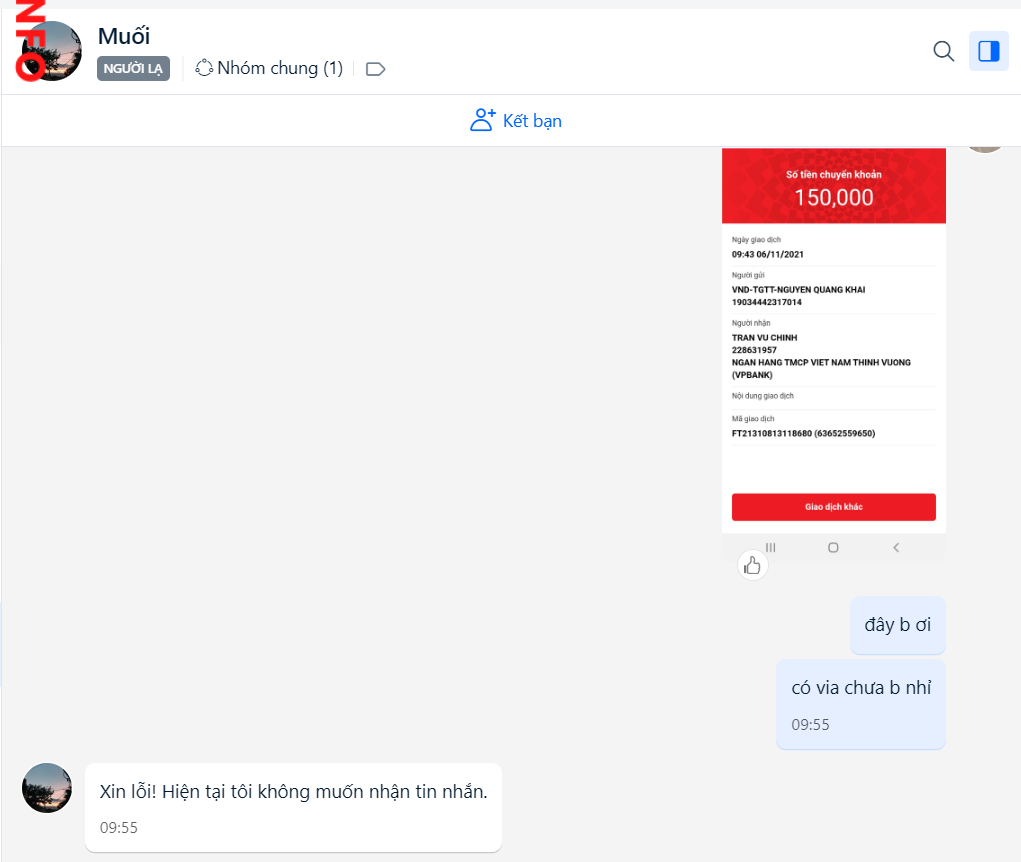
Task: Click the tag label icon in header
Action: point(375,69)
